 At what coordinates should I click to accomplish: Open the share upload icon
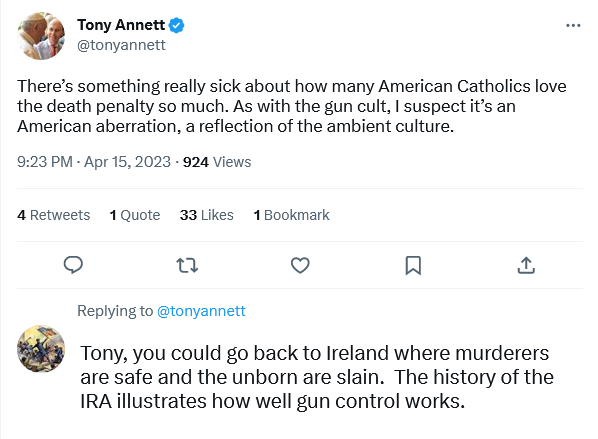click(x=526, y=265)
